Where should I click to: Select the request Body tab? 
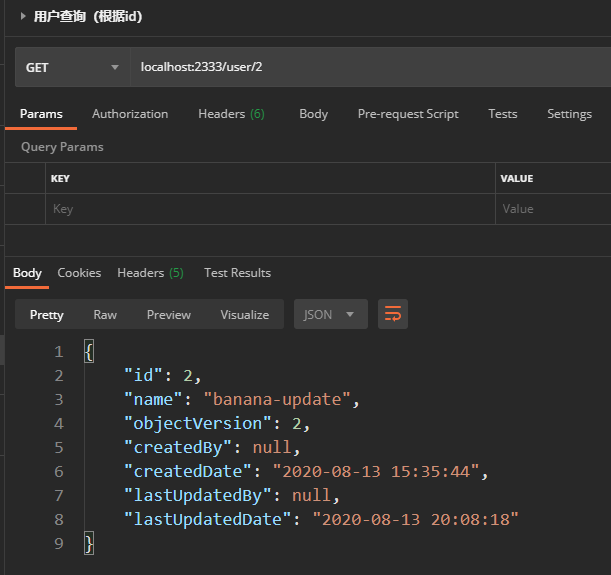(x=313, y=114)
